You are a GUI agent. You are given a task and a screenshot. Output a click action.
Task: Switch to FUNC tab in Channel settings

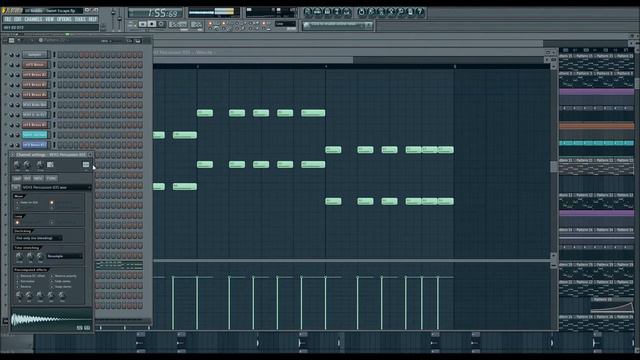point(51,178)
